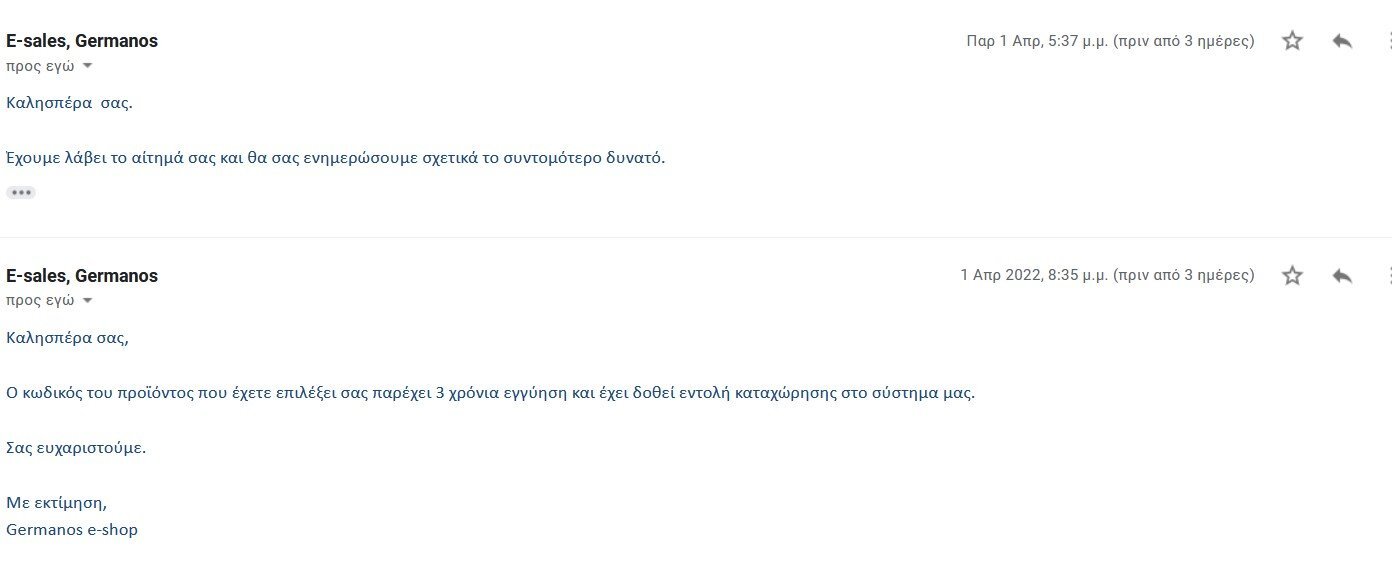
Task: Click the 'Germanos e-shop' signature line
Action: pyautogui.click(x=72, y=530)
